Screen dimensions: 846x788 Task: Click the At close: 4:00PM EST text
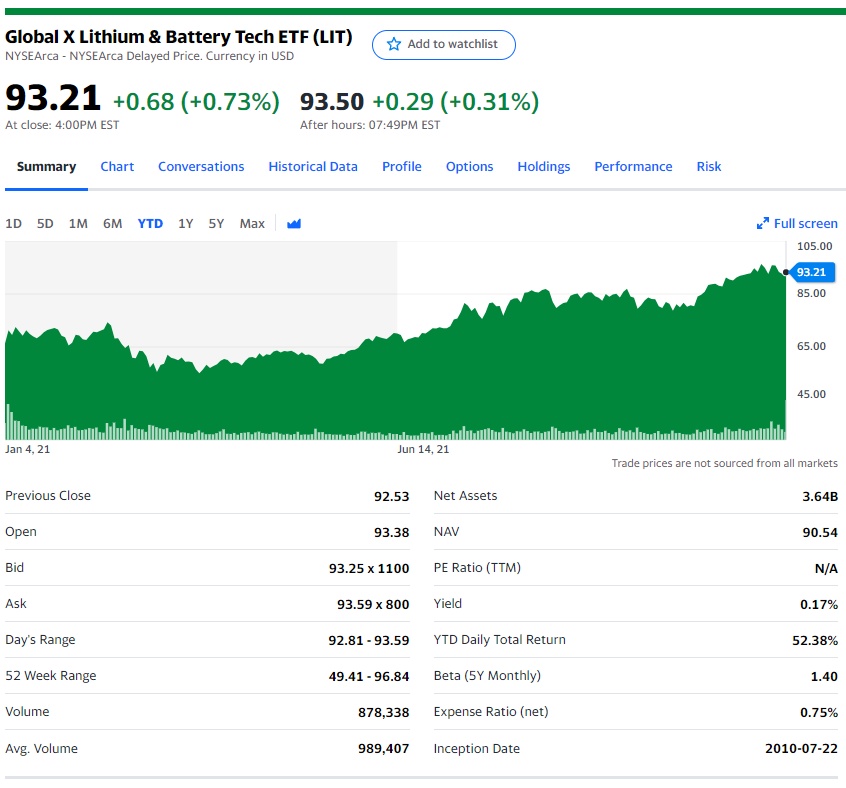point(62,125)
